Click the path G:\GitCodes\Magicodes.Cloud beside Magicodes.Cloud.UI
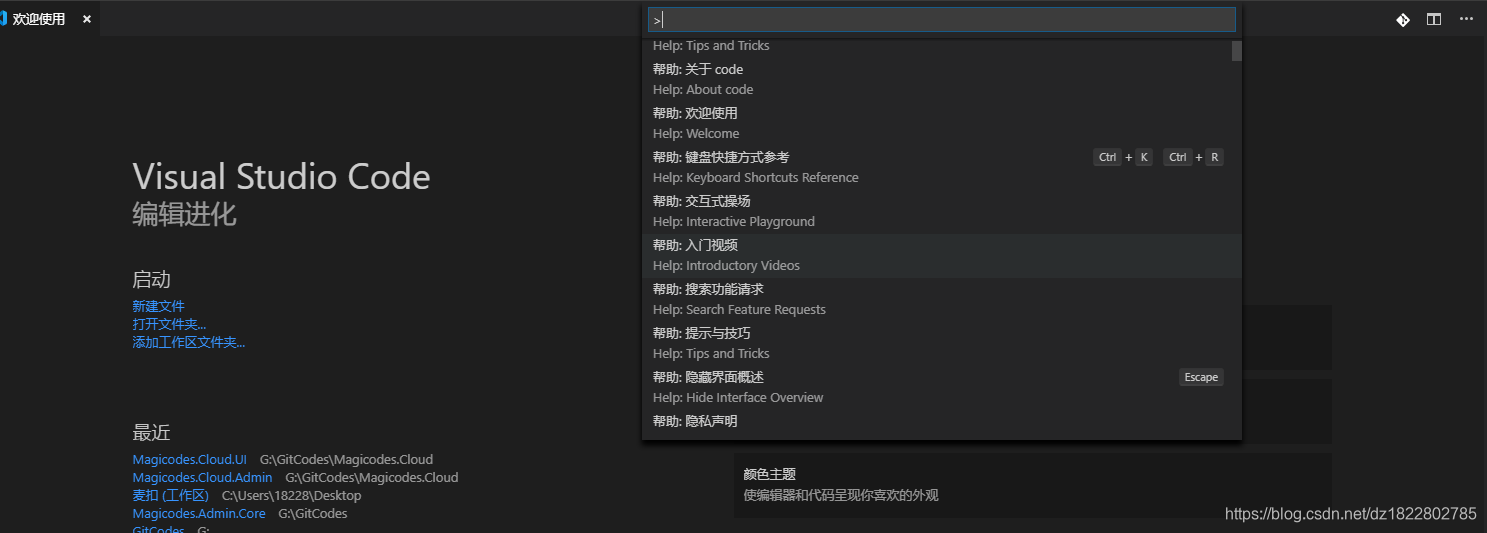Screen dimensions: 1487x533 coord(346,460)
